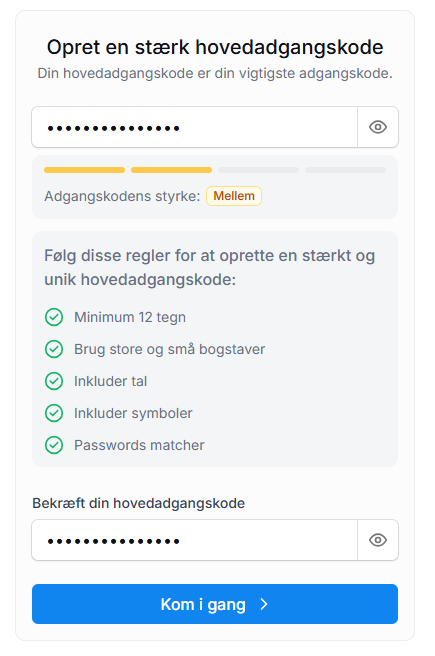Screen dimensions: 435x656
Task: Click the first yellow strength bar segment
Action: pyautogui.click(x=84, y=170)
